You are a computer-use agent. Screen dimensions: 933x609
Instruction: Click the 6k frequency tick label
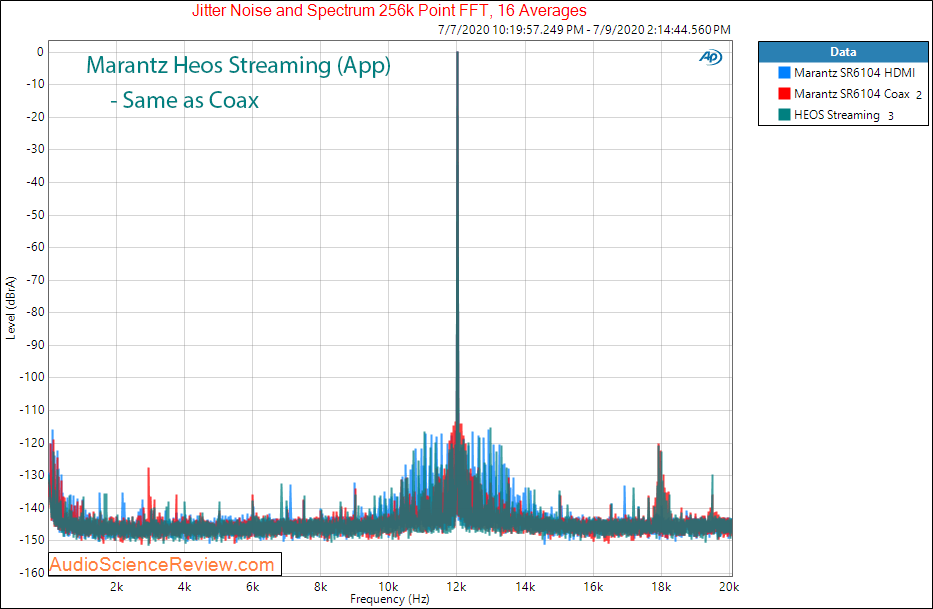pos(252,586)
